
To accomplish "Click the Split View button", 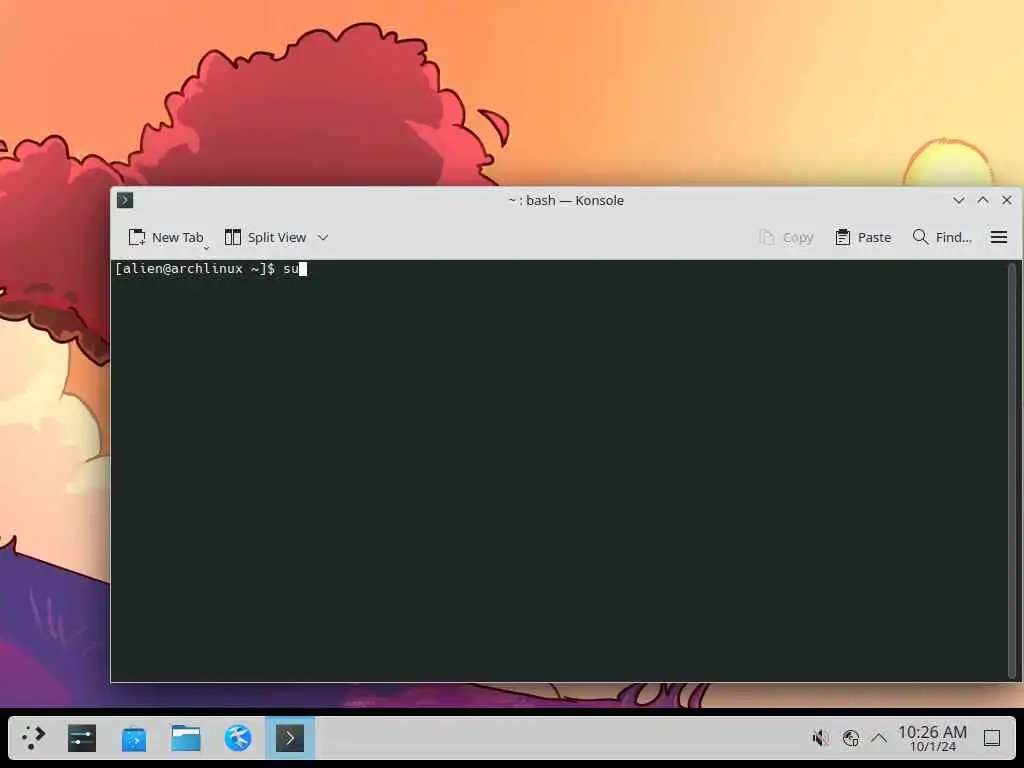I will click(266, 238).
